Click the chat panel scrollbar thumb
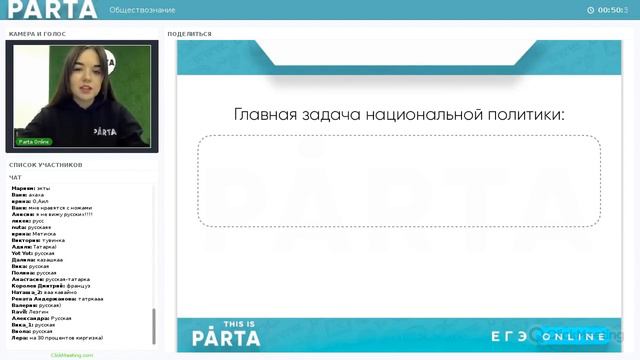This screenshot has height=360, width=640. pos(154,327)
